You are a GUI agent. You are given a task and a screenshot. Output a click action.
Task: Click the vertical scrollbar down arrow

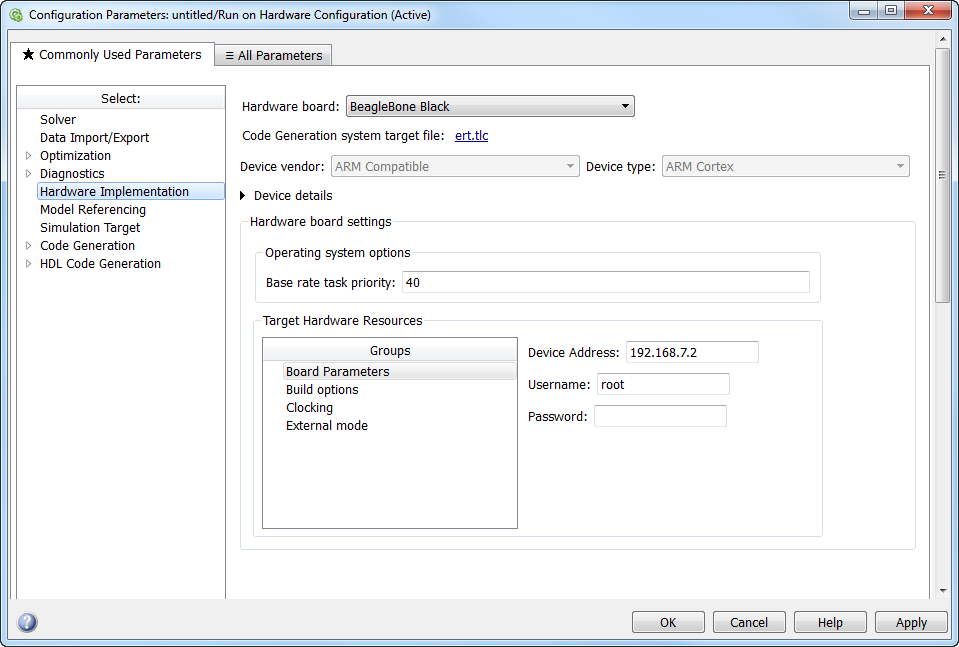click(x=942, y=590)
